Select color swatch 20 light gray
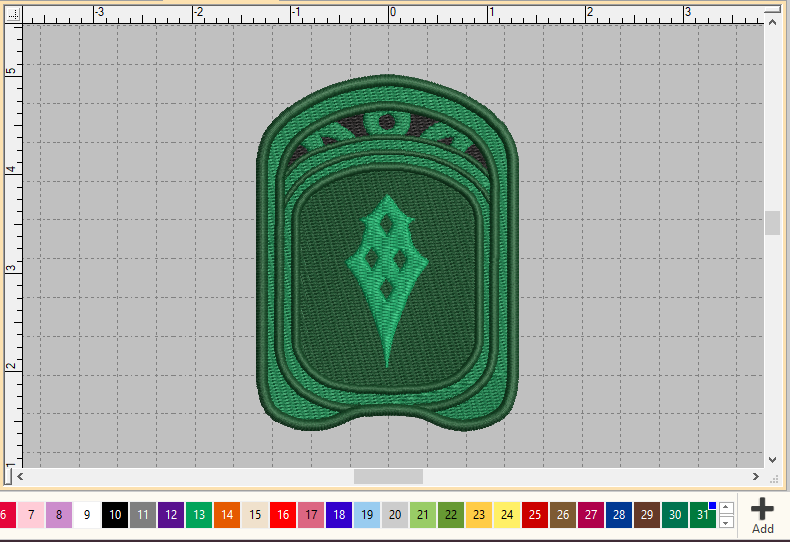This screenshot has width=790, height=542. [395, 515]
